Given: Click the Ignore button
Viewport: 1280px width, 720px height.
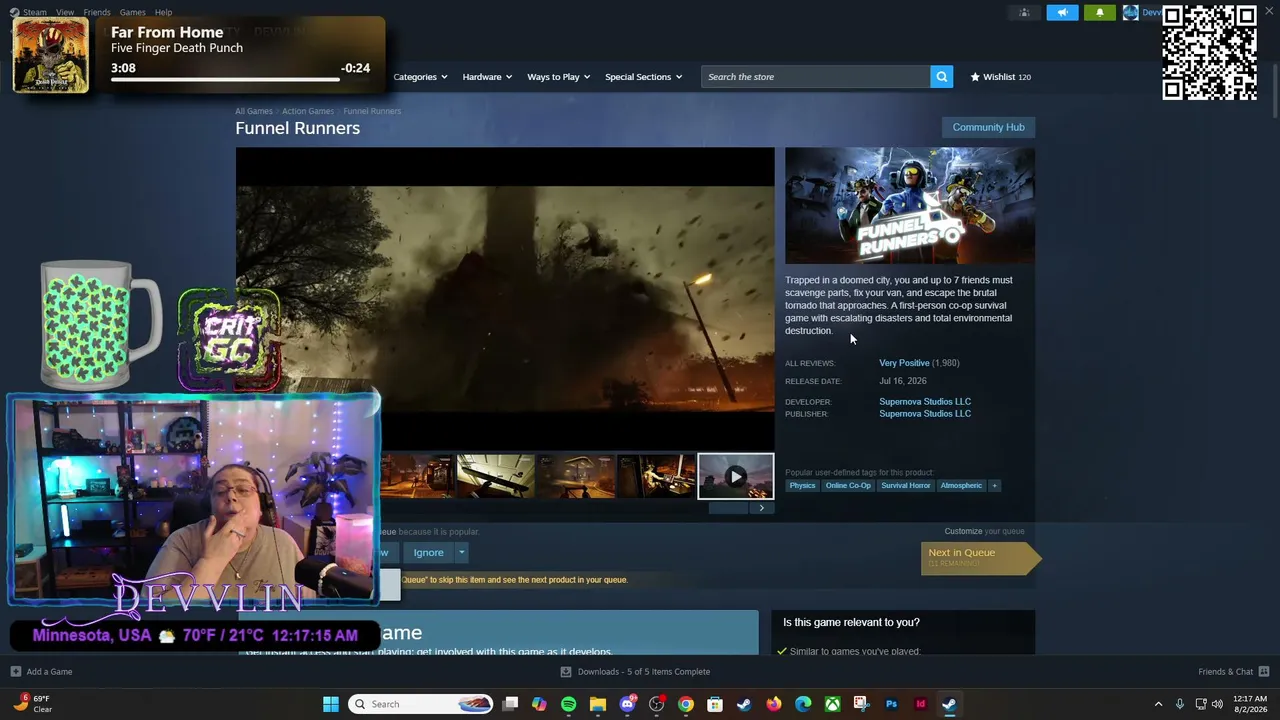Looking at the screenshot, I should click(x=428, y=552).
